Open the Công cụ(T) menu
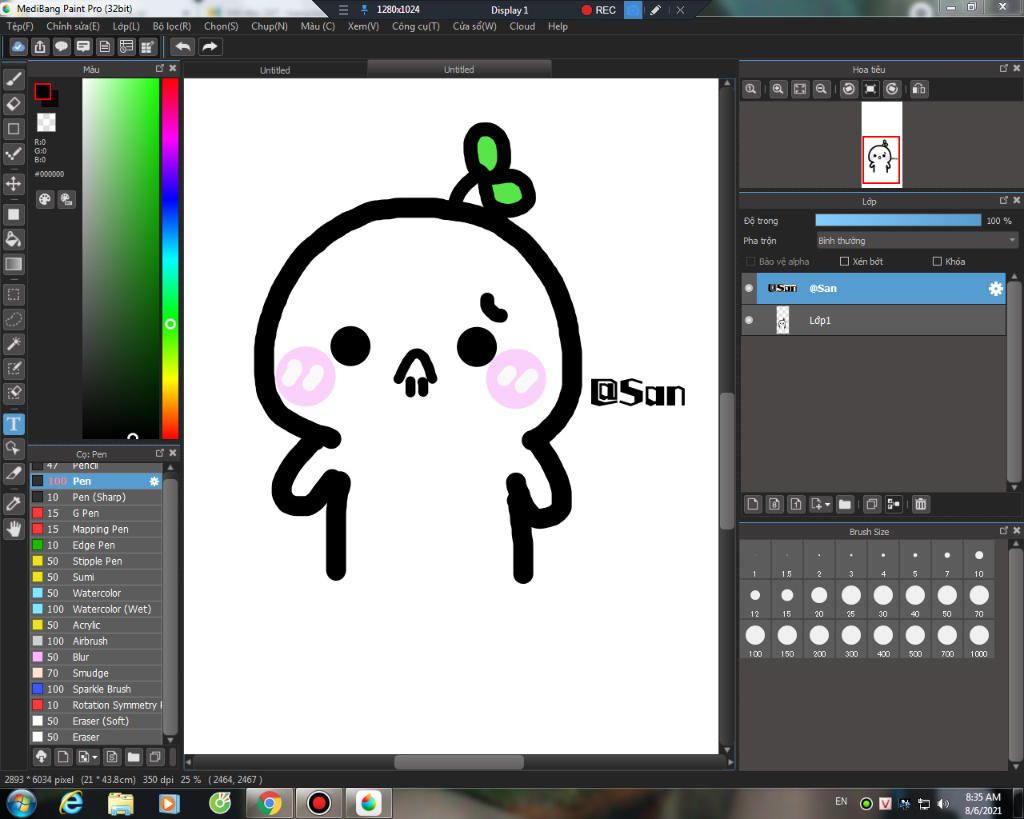 point(416,27)
